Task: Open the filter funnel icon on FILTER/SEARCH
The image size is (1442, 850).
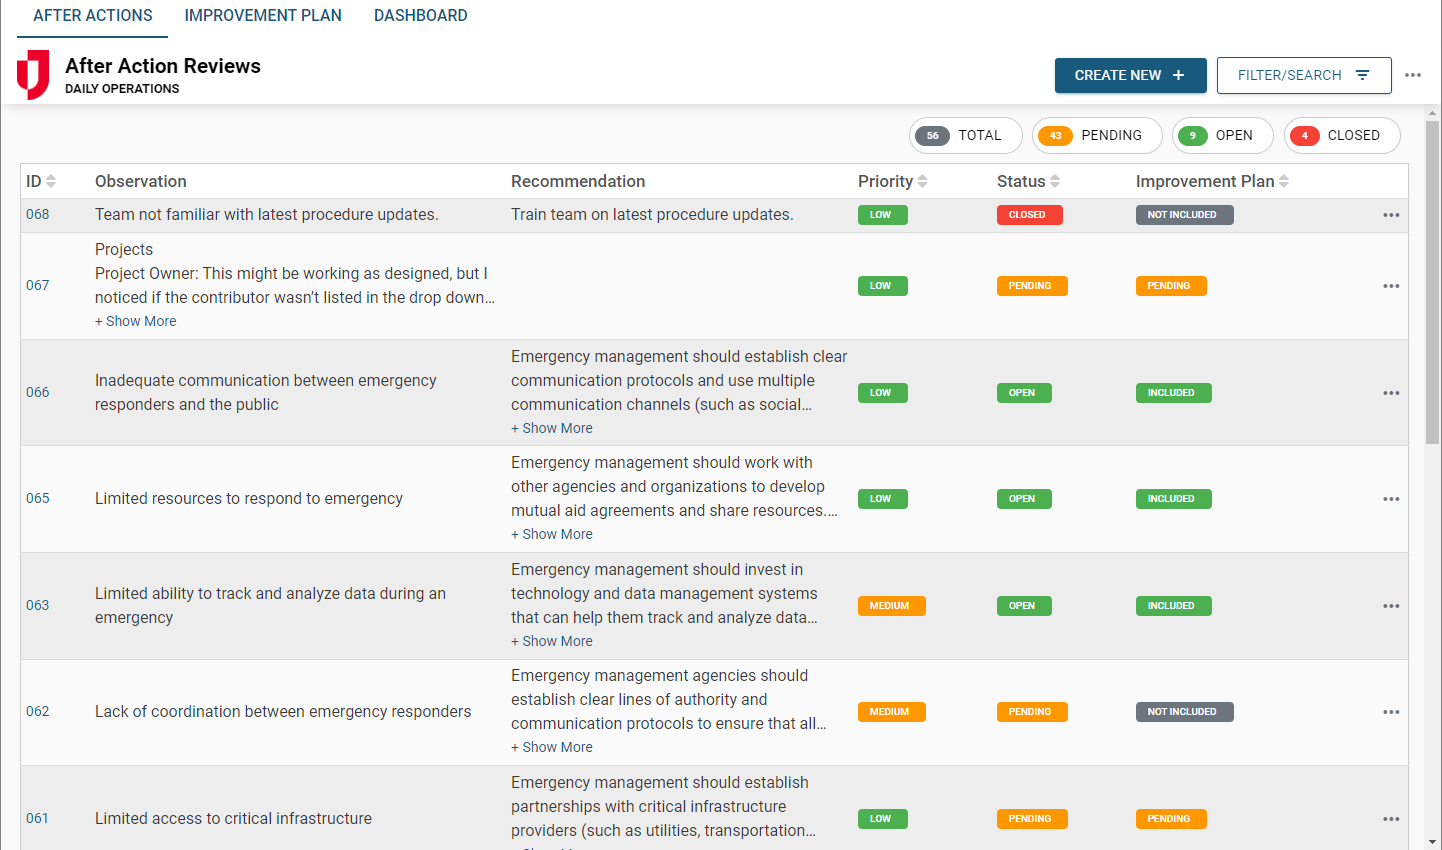Action: [1362, 75]
